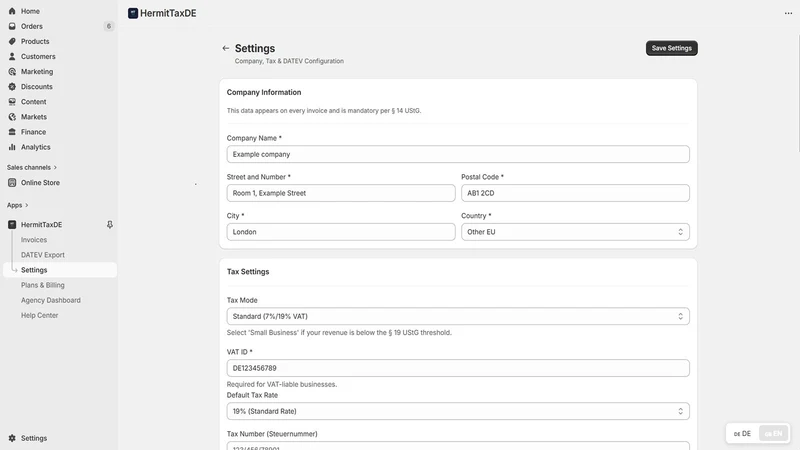Viewport: 800px width, 450px height.
Task: Click the Products tag icon
Action: [12, 41]
